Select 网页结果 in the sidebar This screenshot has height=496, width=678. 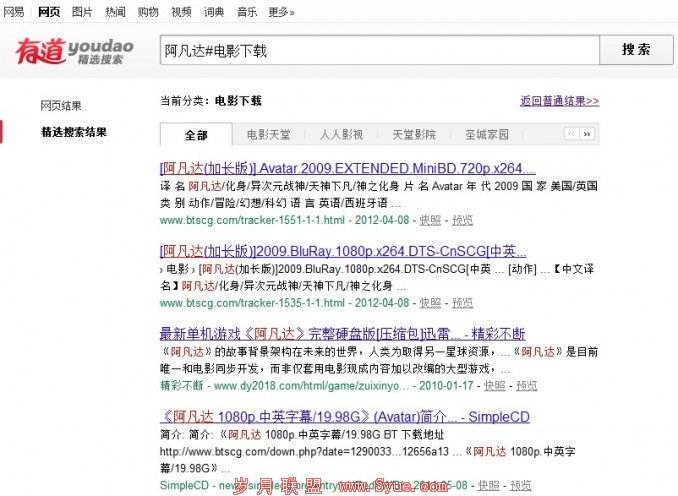(61, 106)
